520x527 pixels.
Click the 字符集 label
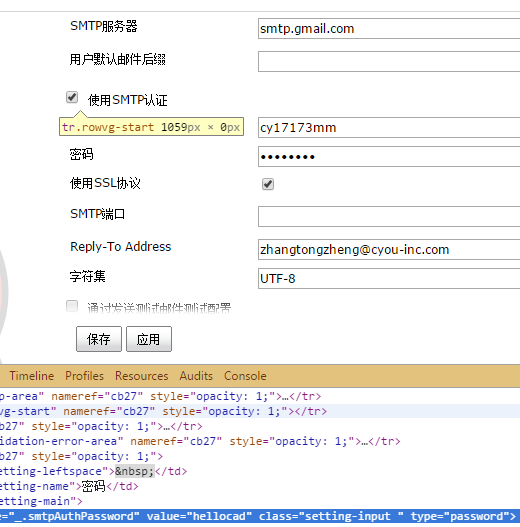pyautogui.click(x=87, y=276)
